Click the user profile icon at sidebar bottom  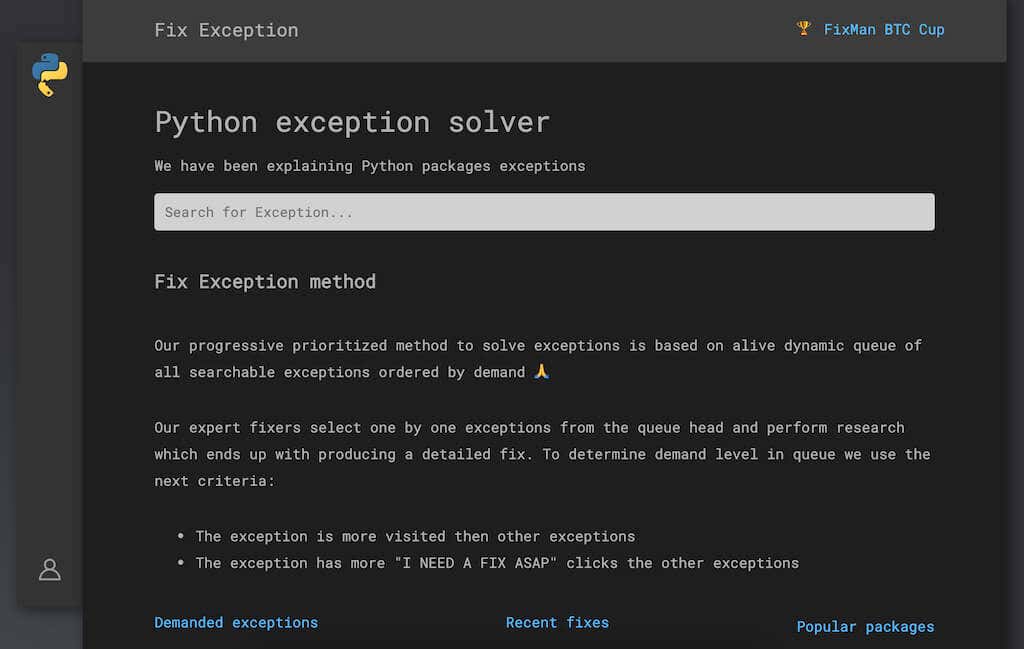tap(49, 569)
